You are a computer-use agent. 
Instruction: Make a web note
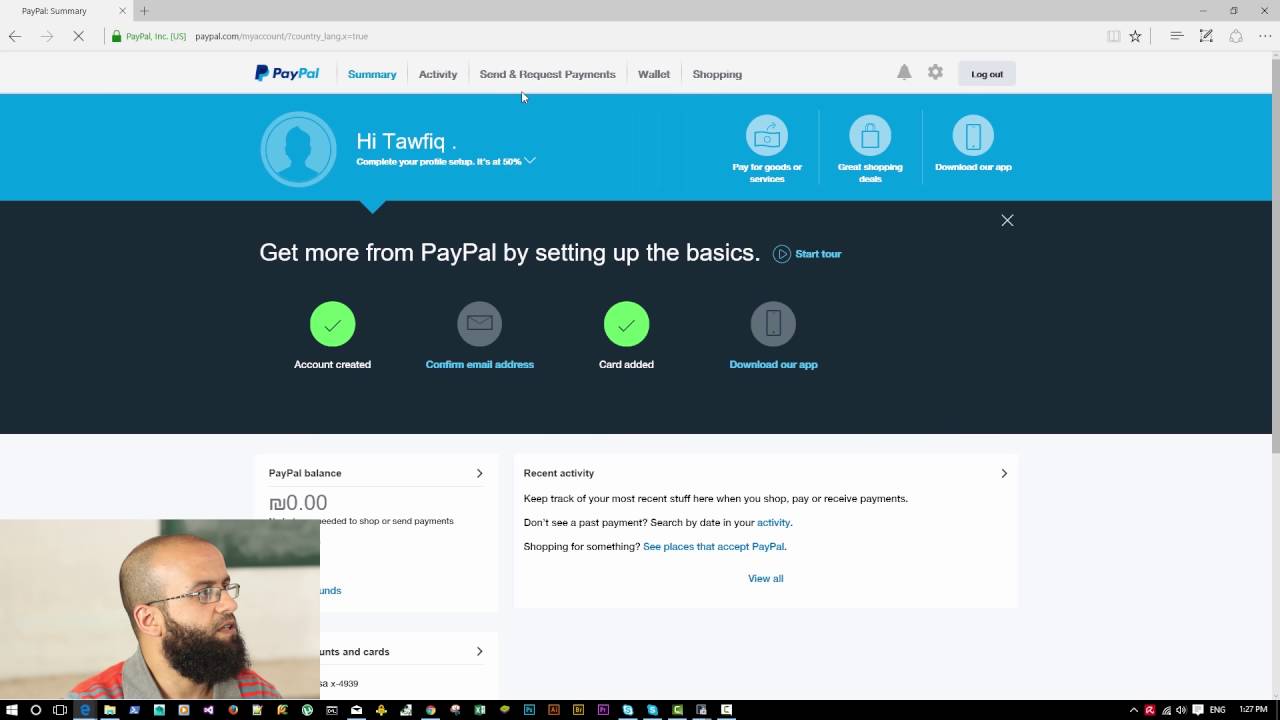coord(1206,36)
